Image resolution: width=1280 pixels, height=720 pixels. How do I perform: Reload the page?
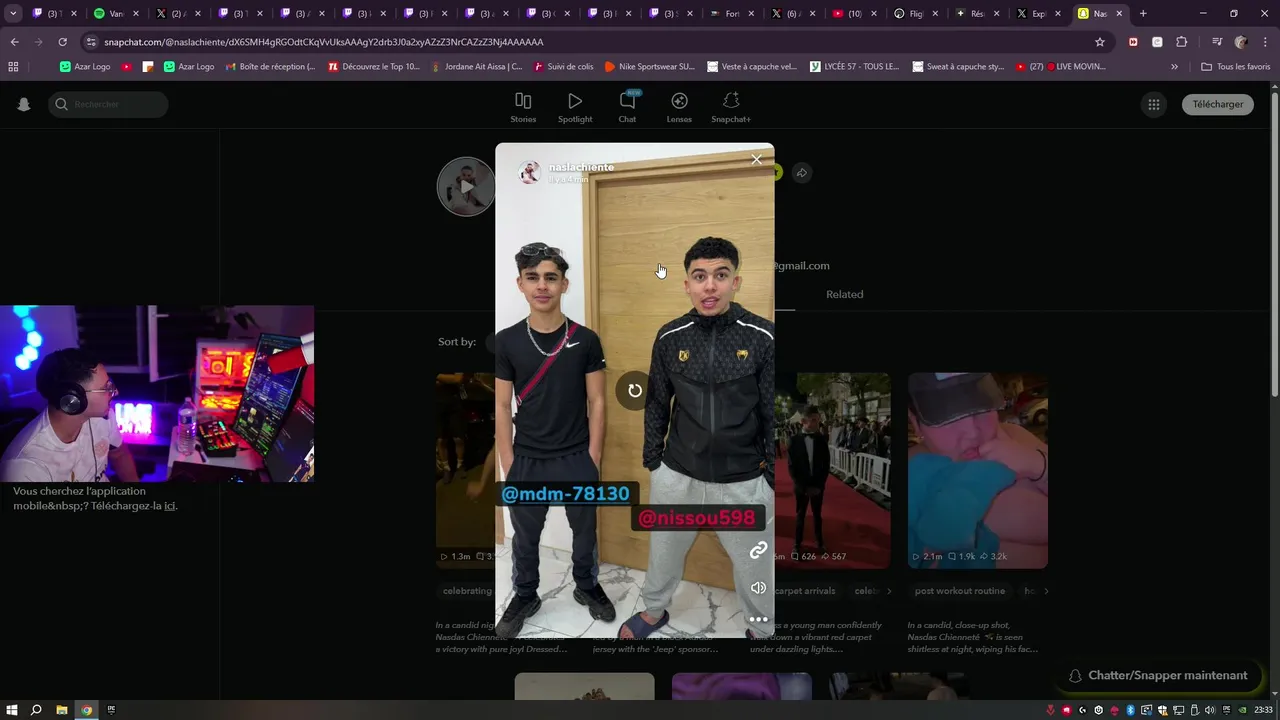(62, 42)
